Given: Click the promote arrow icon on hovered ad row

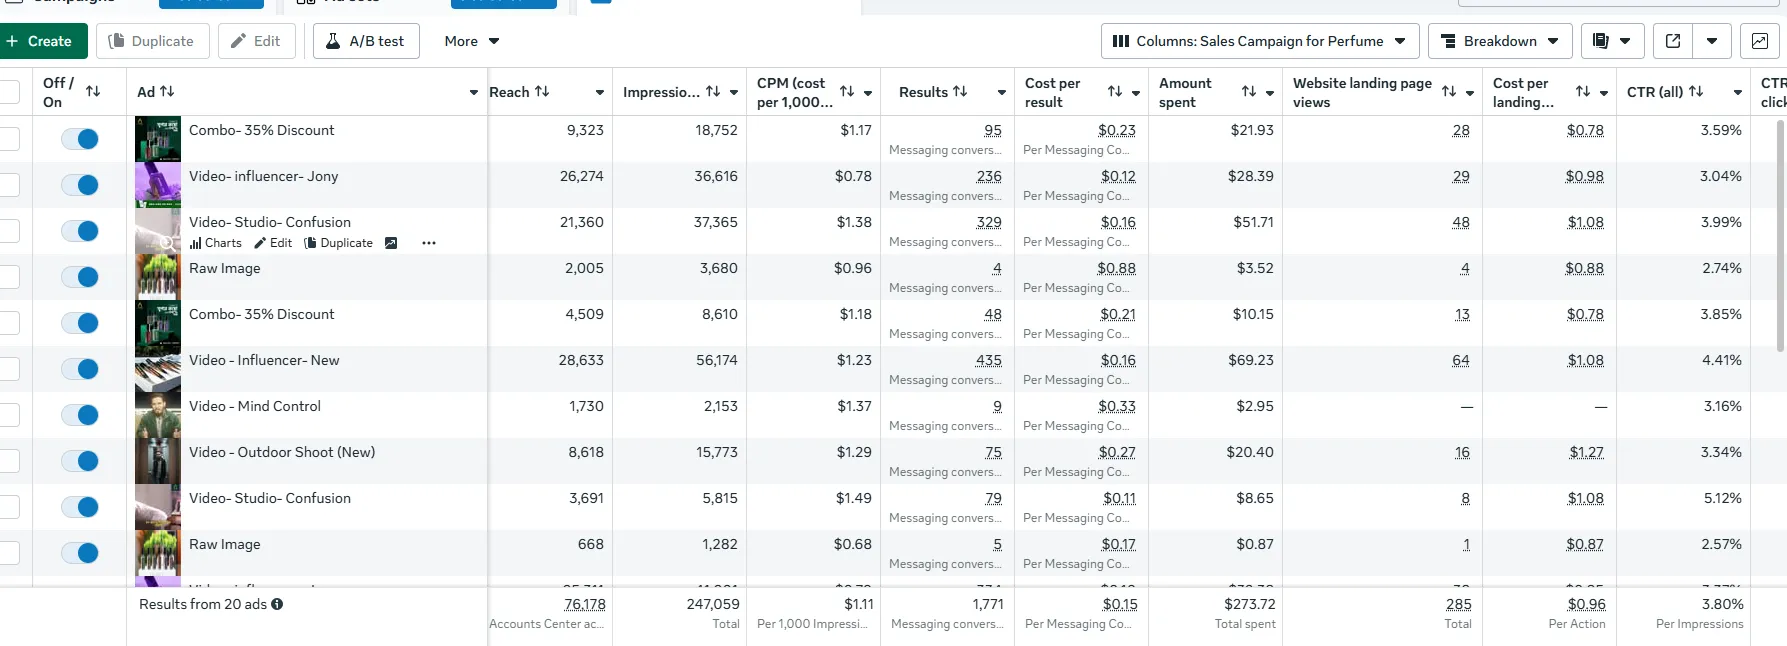Looking at the screenshot, I should pos(391,243).
